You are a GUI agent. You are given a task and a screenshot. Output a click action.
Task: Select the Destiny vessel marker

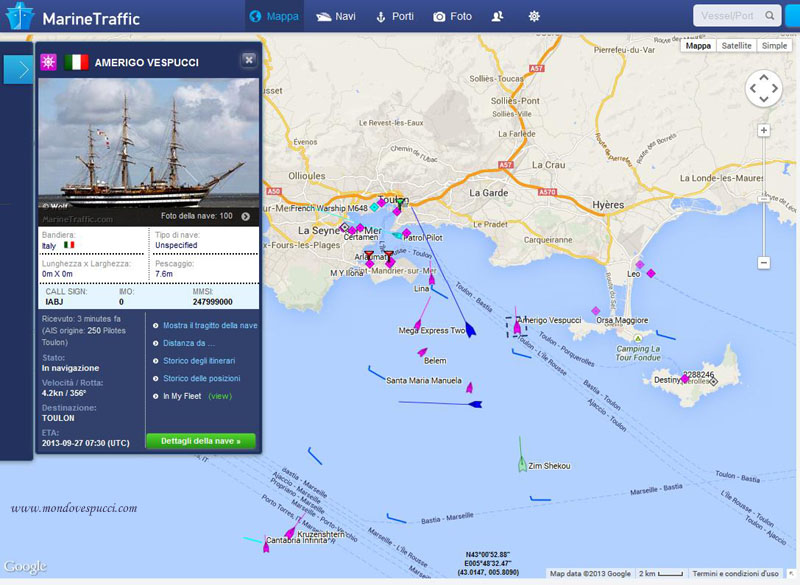click(685, 379)
